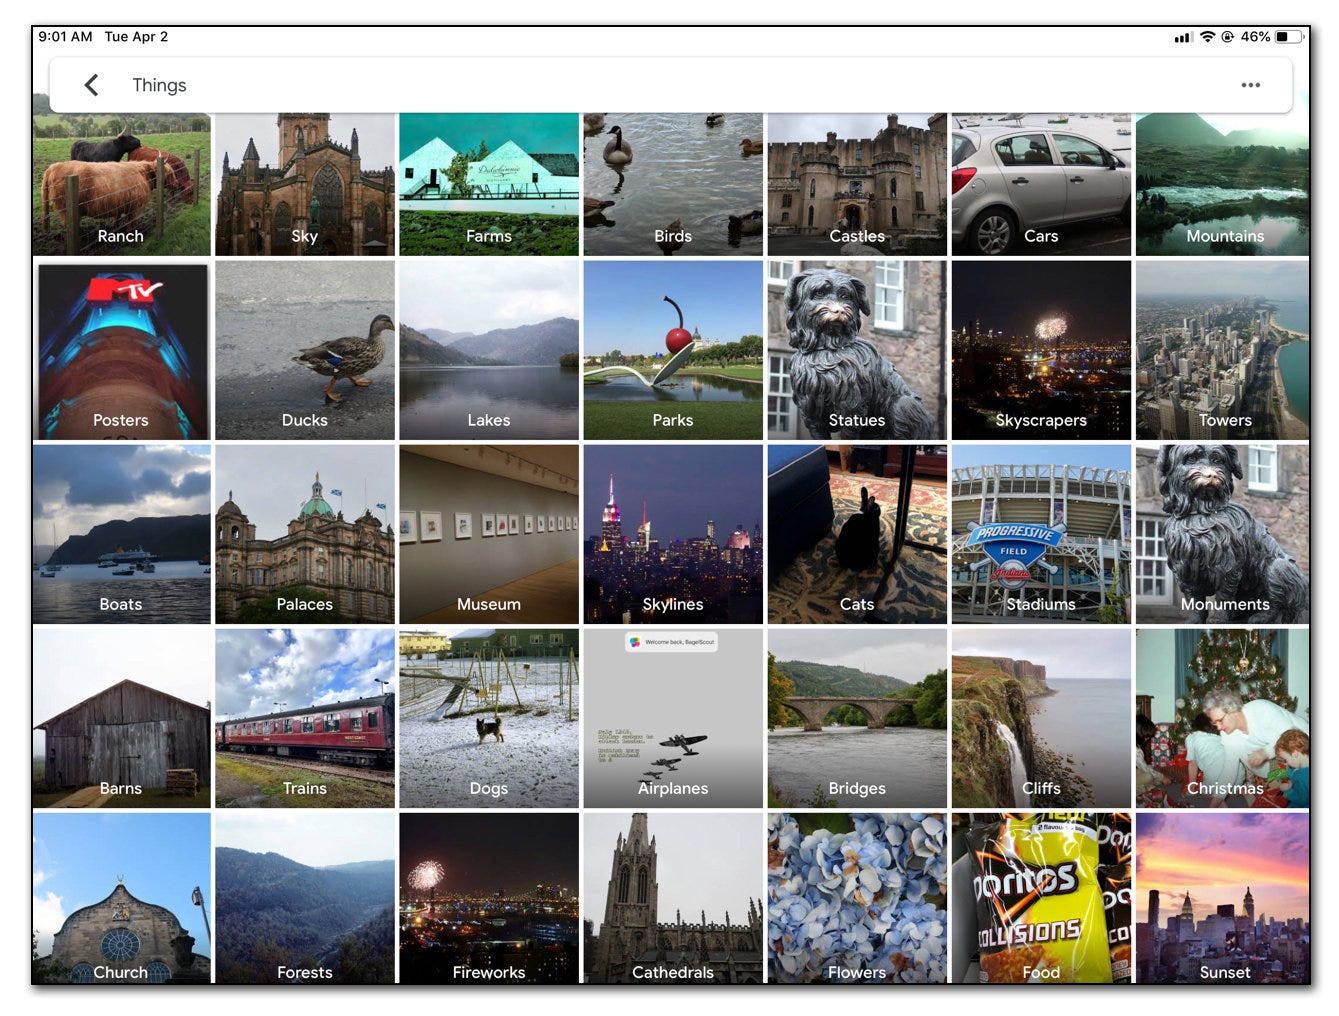Open the Boats category
Image resolution: width=1339 pixels, height=1016 pixels.
point(121,534)
